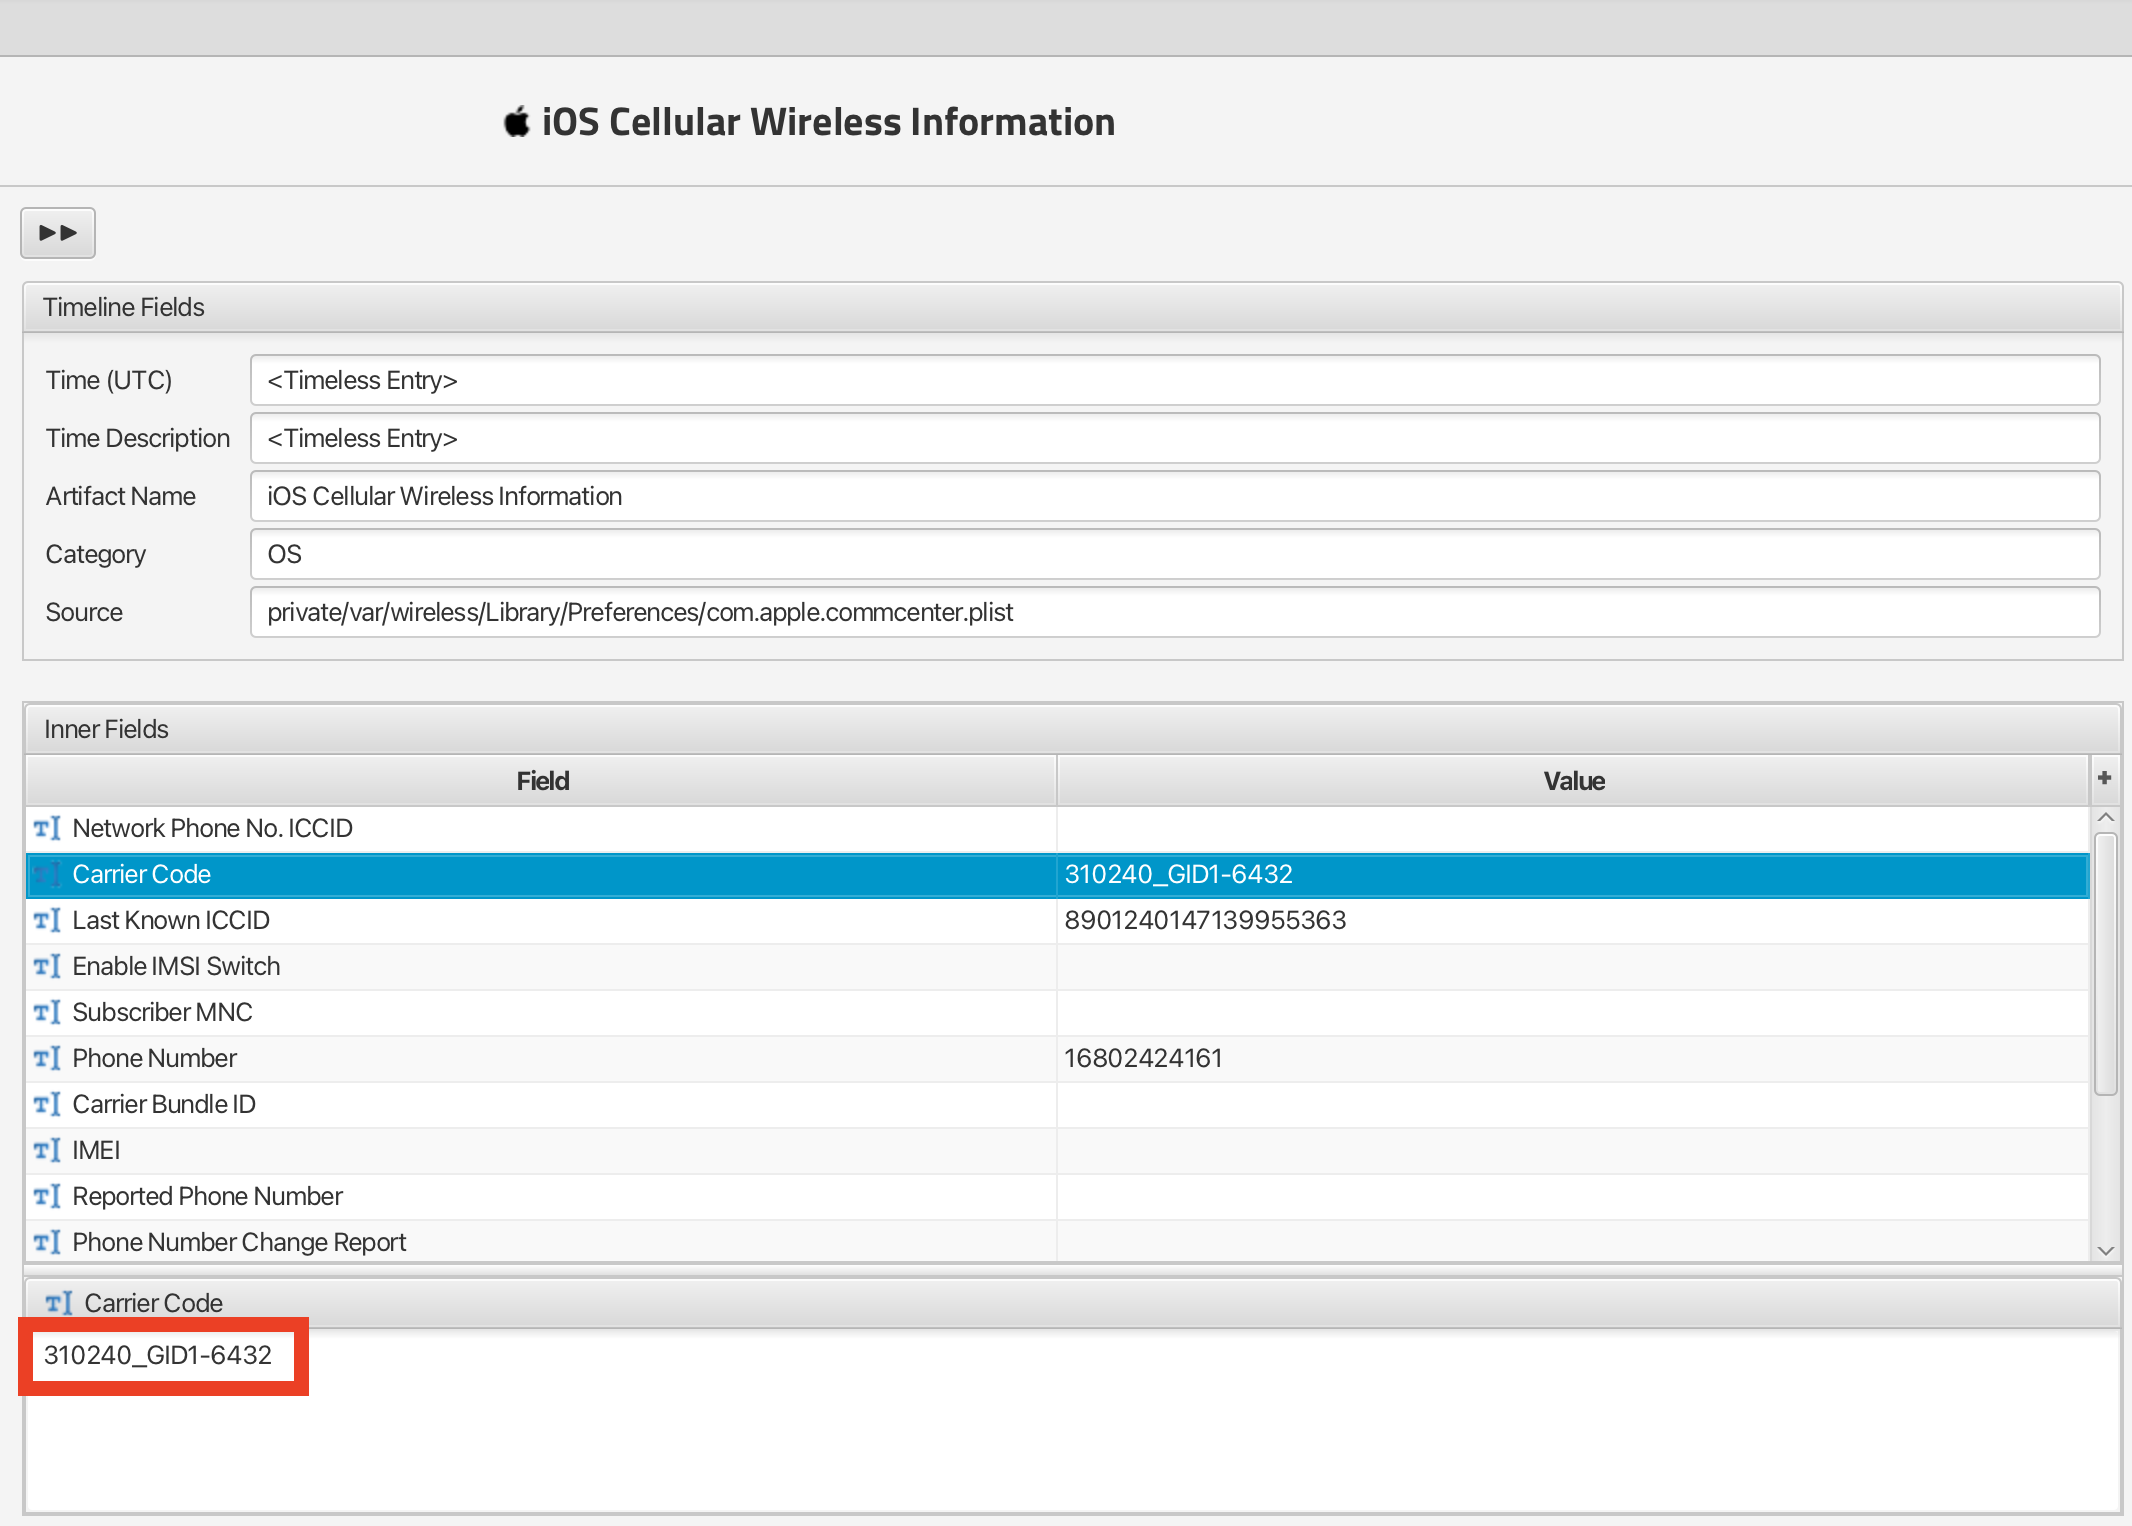Click the Time (UTC) field
Screen dimensions: 2132x1526
[1174, 380]
